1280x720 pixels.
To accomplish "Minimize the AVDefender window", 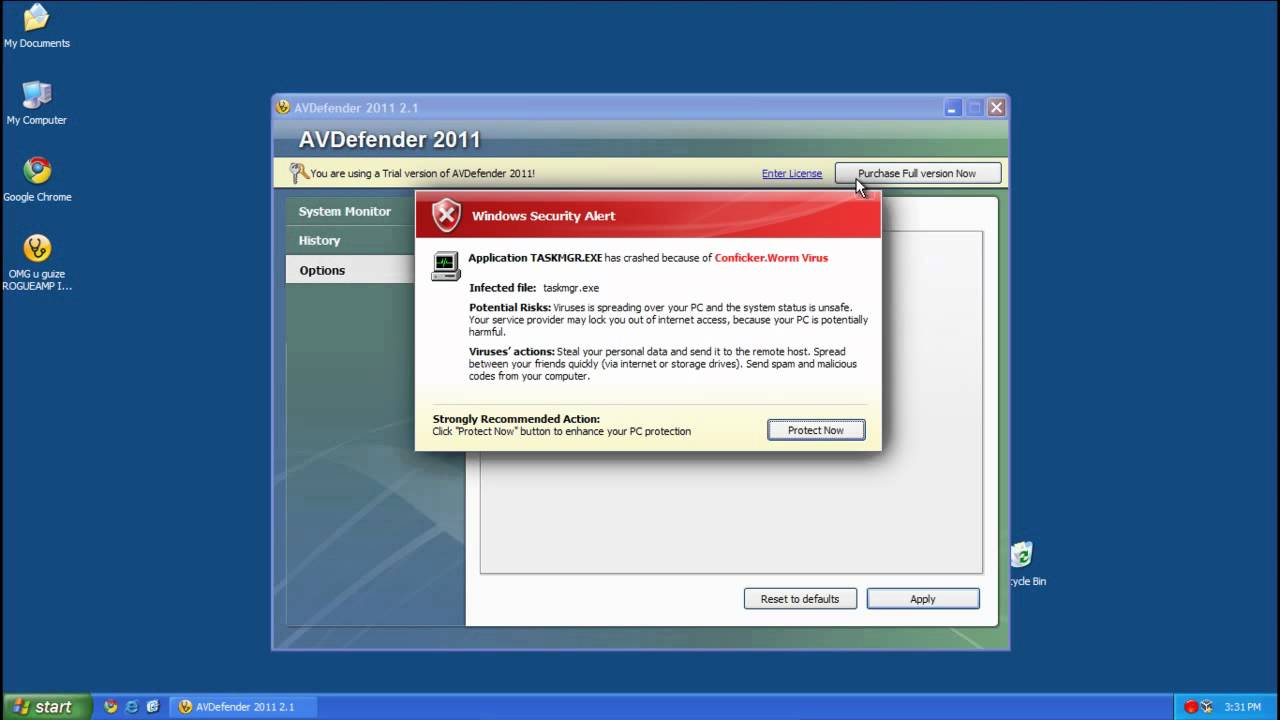I will (952, 107).
